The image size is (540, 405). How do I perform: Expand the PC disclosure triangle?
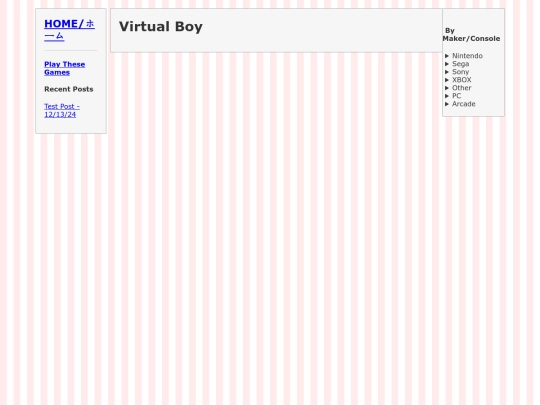click(x=447, y=96)
